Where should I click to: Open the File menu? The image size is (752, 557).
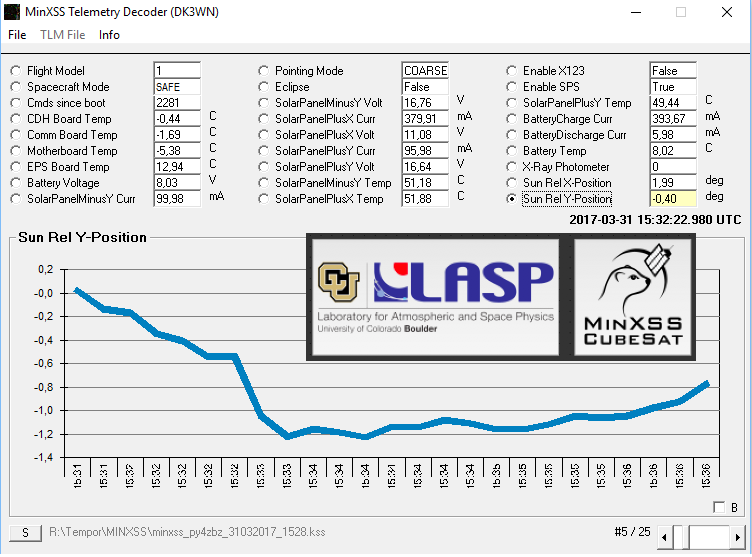tap(17, 35)
